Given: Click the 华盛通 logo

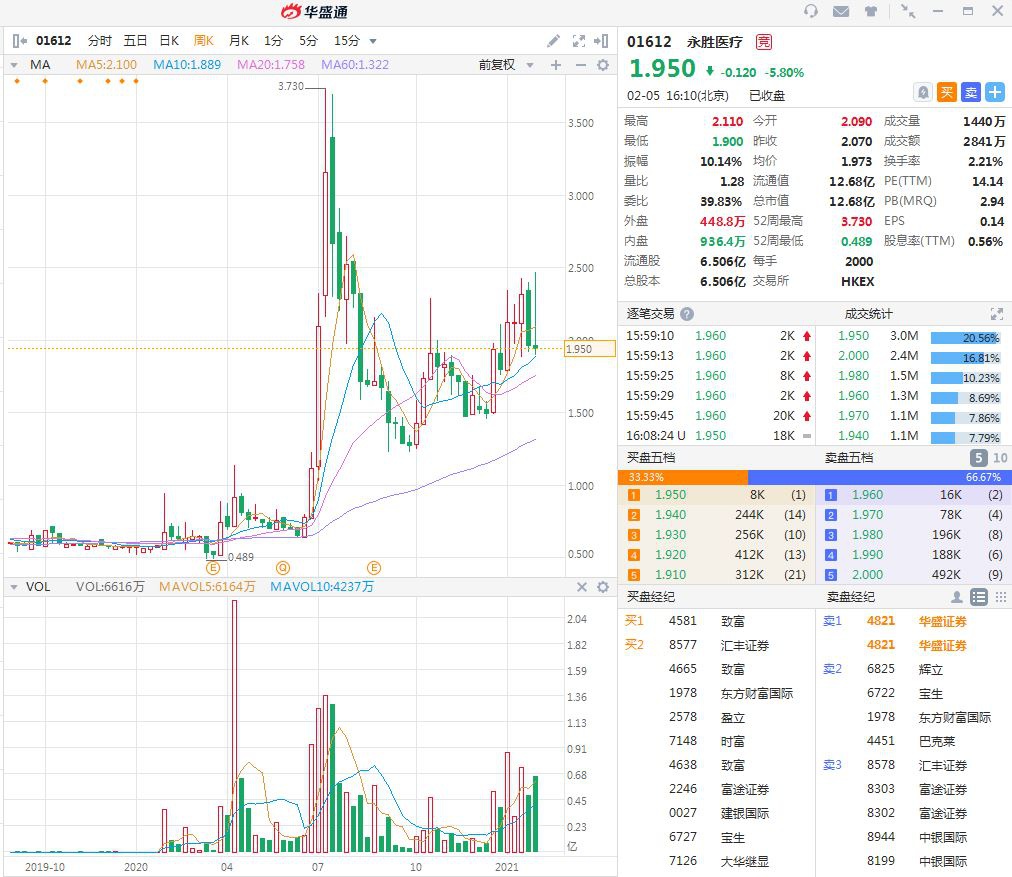Looking at the screenshot, I should 314,12.
